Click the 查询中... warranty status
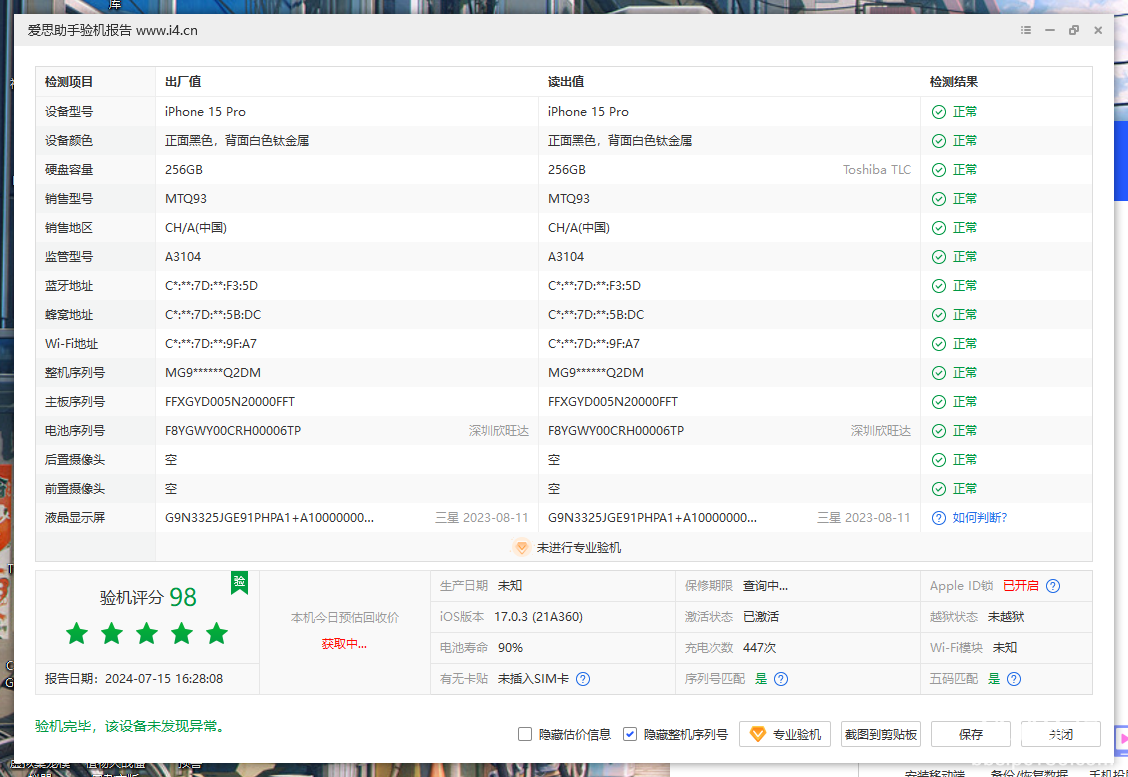The image size is (1128, 777). (x=765, y=586)
